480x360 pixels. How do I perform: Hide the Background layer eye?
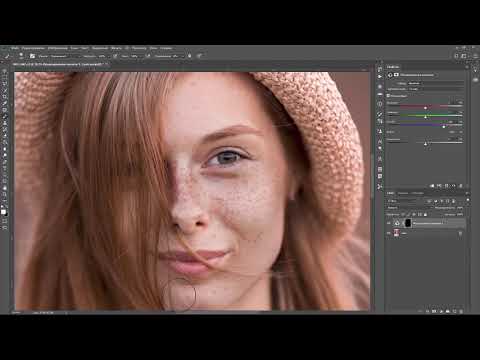[389, 233]
